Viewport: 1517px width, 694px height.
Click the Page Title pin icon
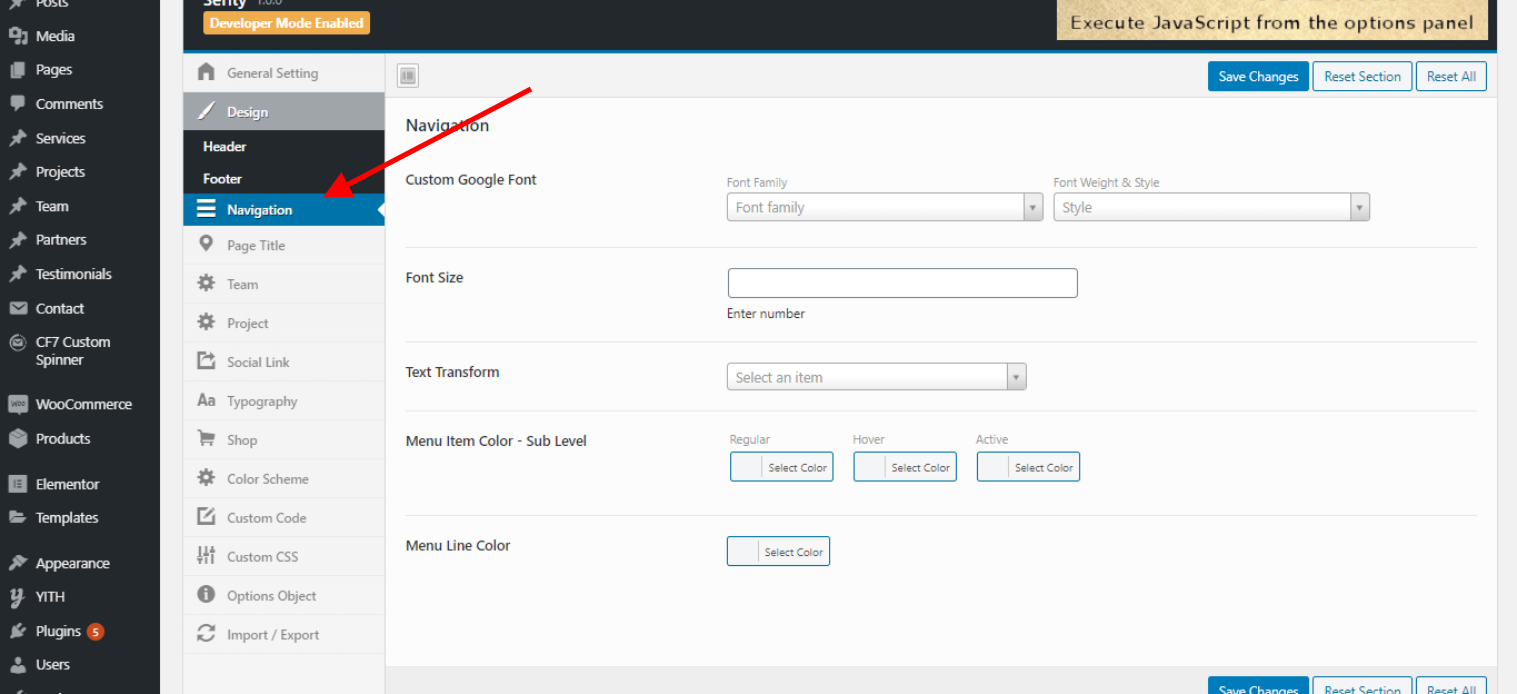click(207, 244)
